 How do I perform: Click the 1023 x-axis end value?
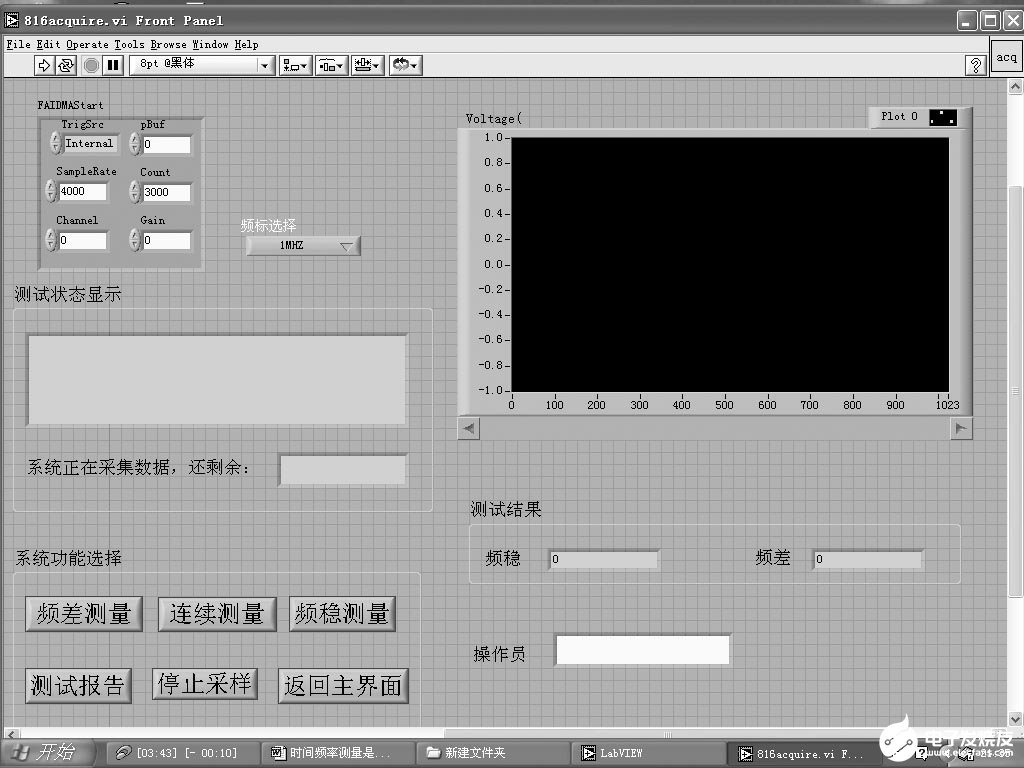tap(948, 405)
